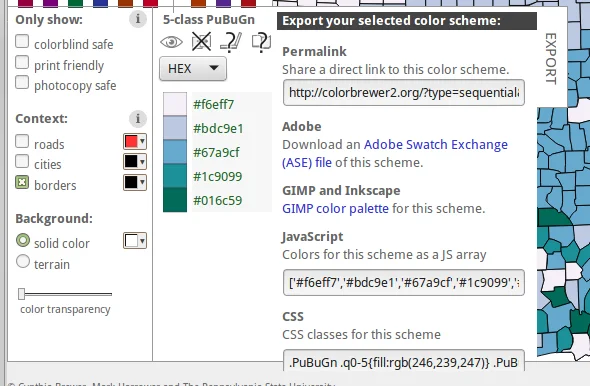Click the crossed-out print friendly icon

click(x=201, y=41)
